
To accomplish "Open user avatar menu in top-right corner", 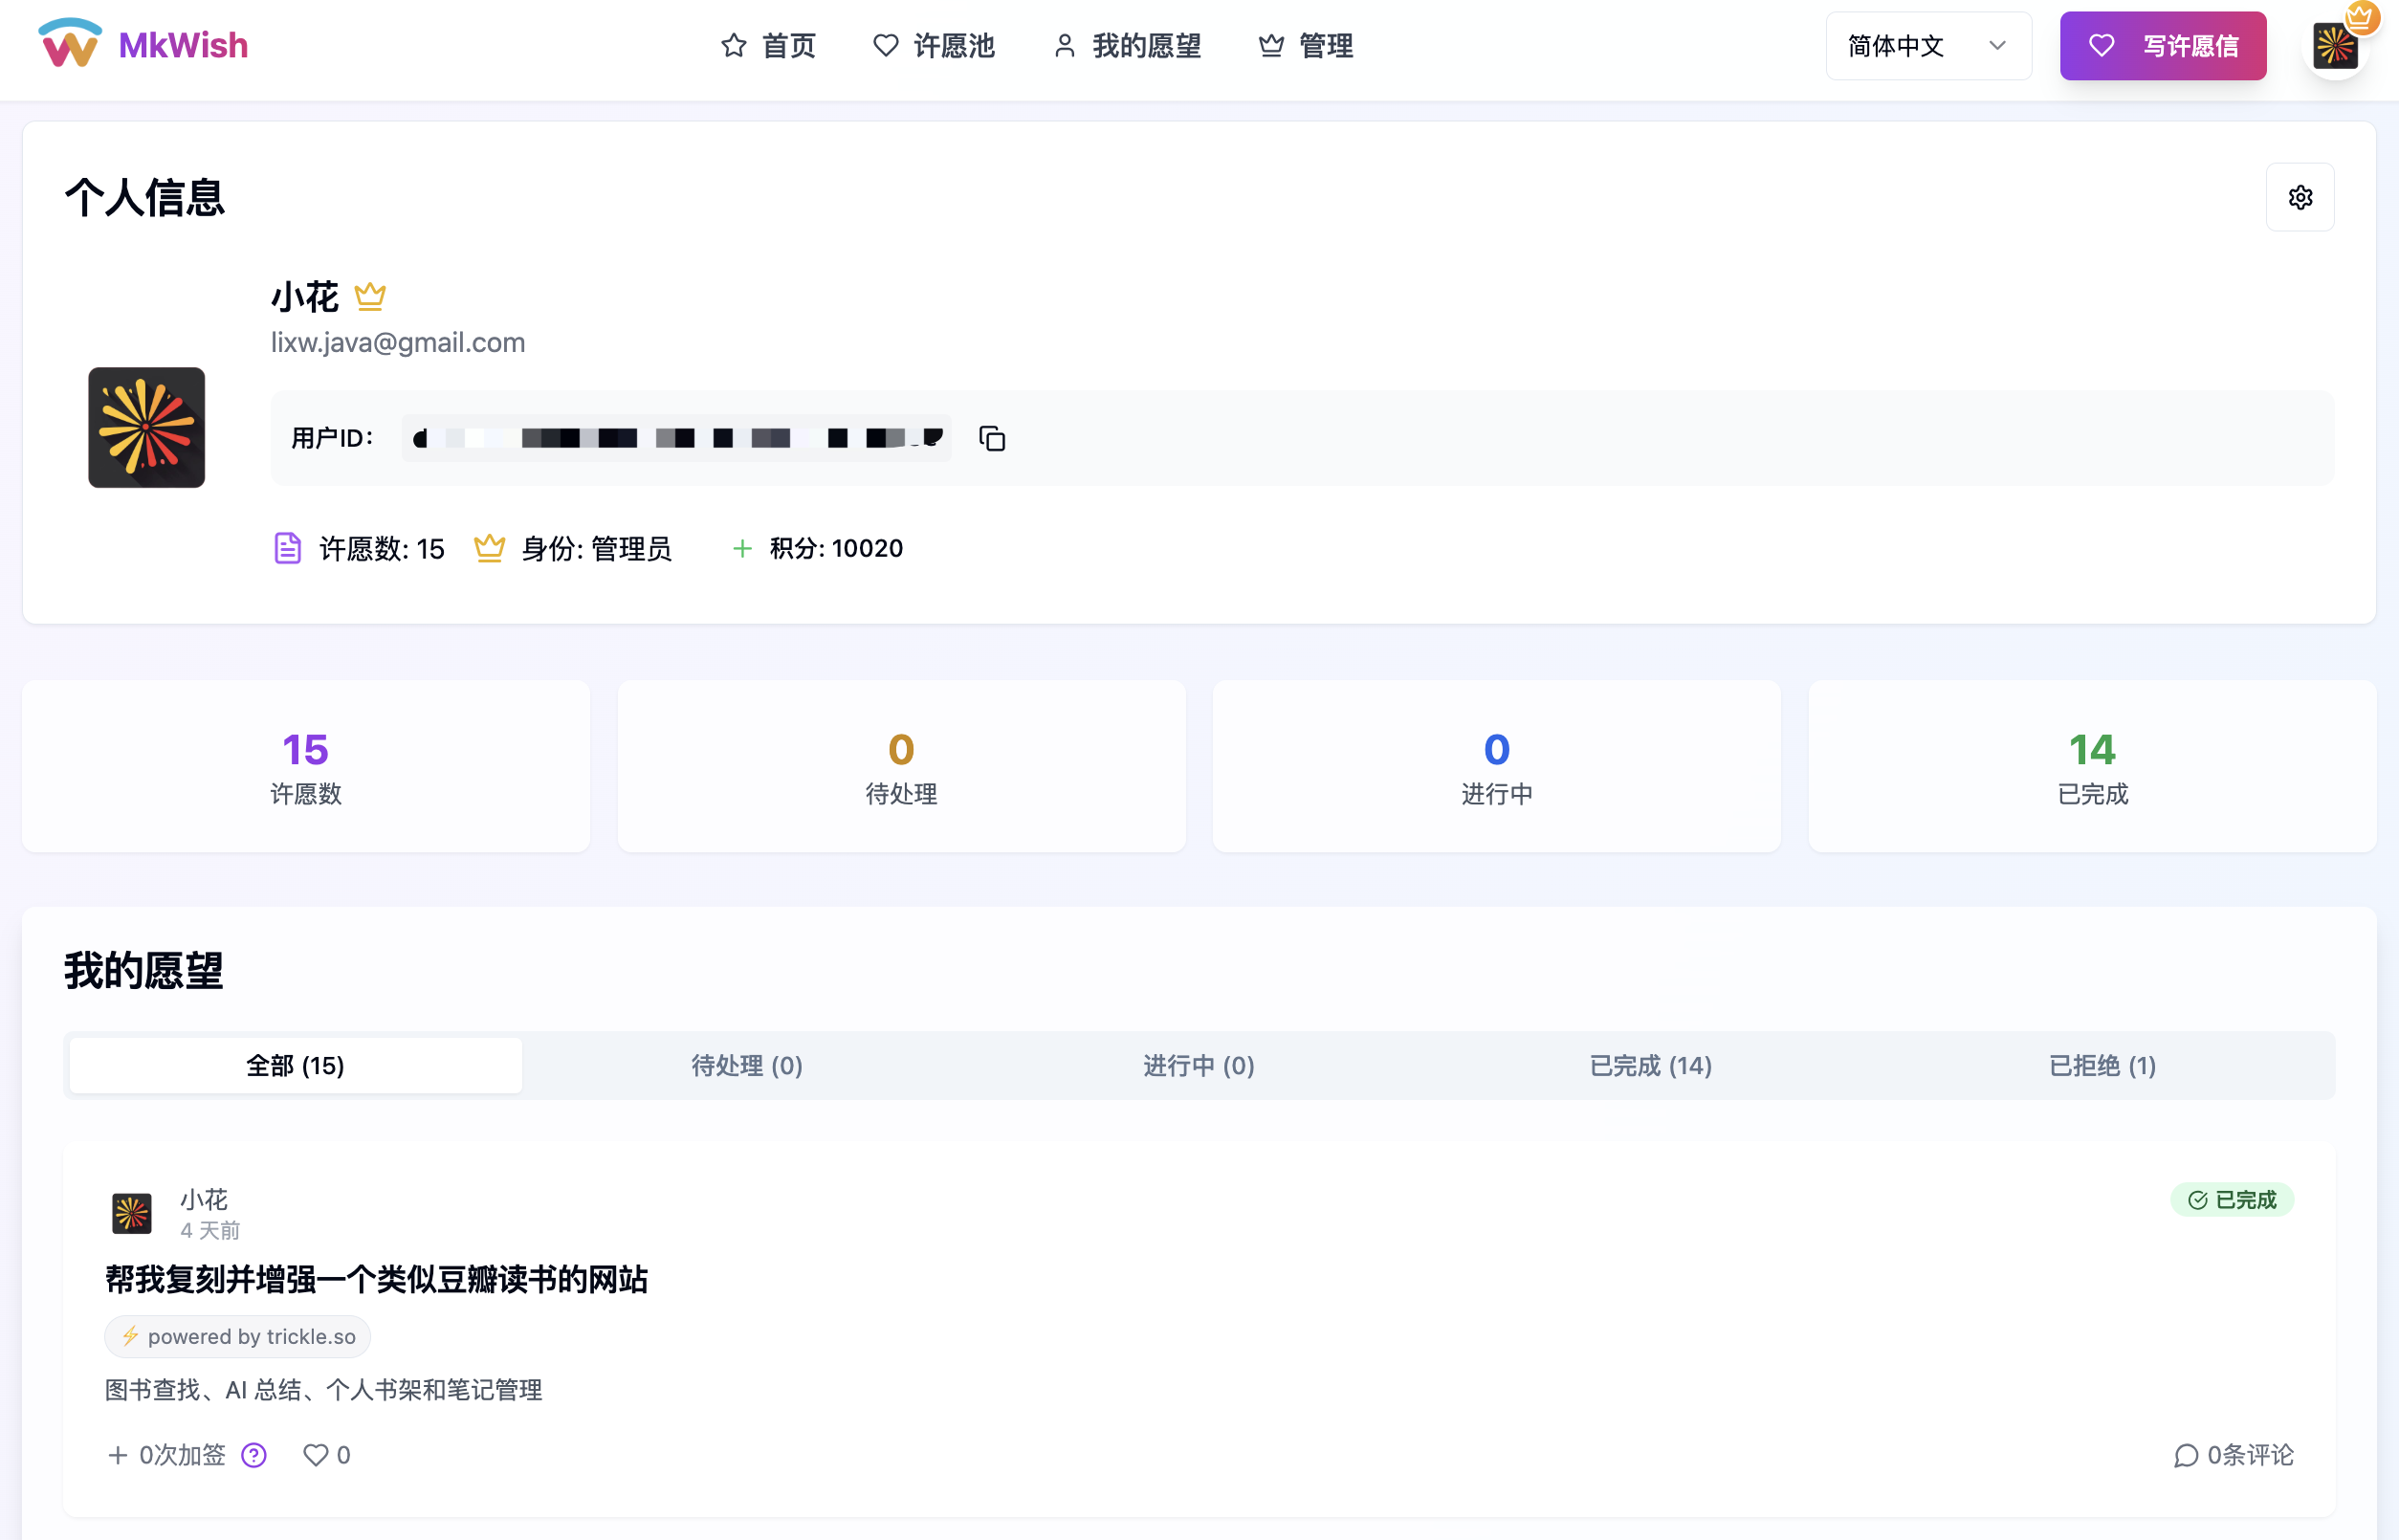I will pos(2336,46).
